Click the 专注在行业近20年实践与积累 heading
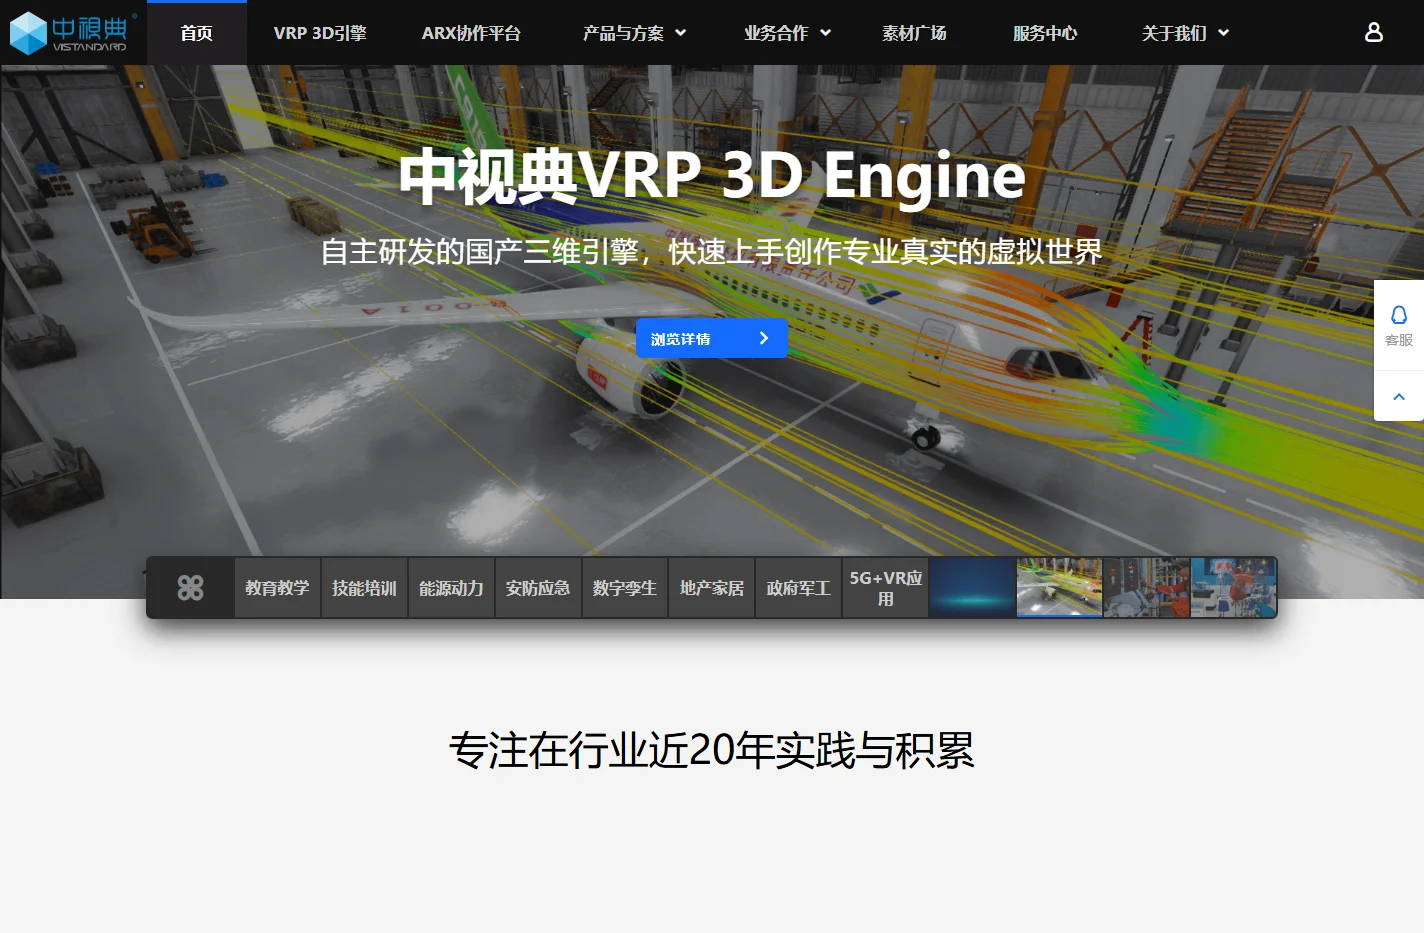1424x933 pixels. [712, 750]
